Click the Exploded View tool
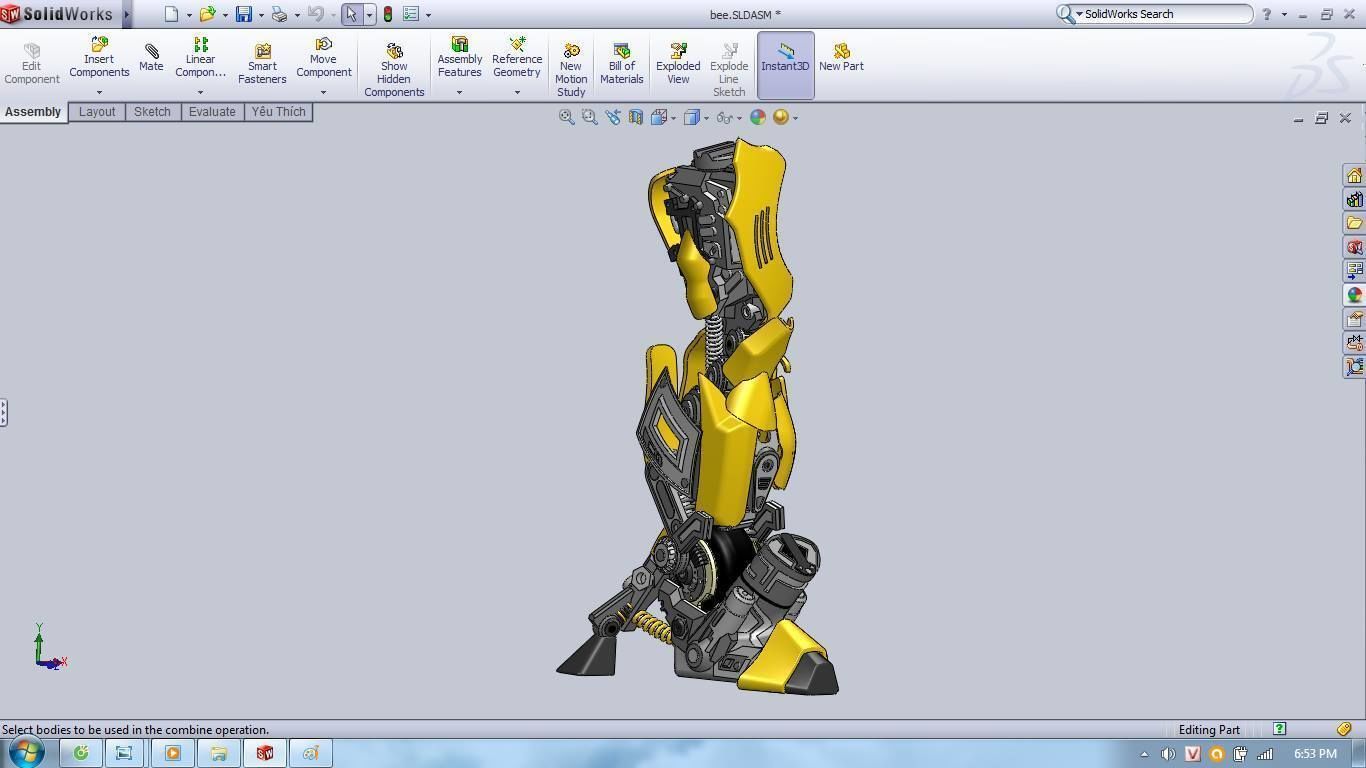This screenshot has height=768, width=1366. 678,64
